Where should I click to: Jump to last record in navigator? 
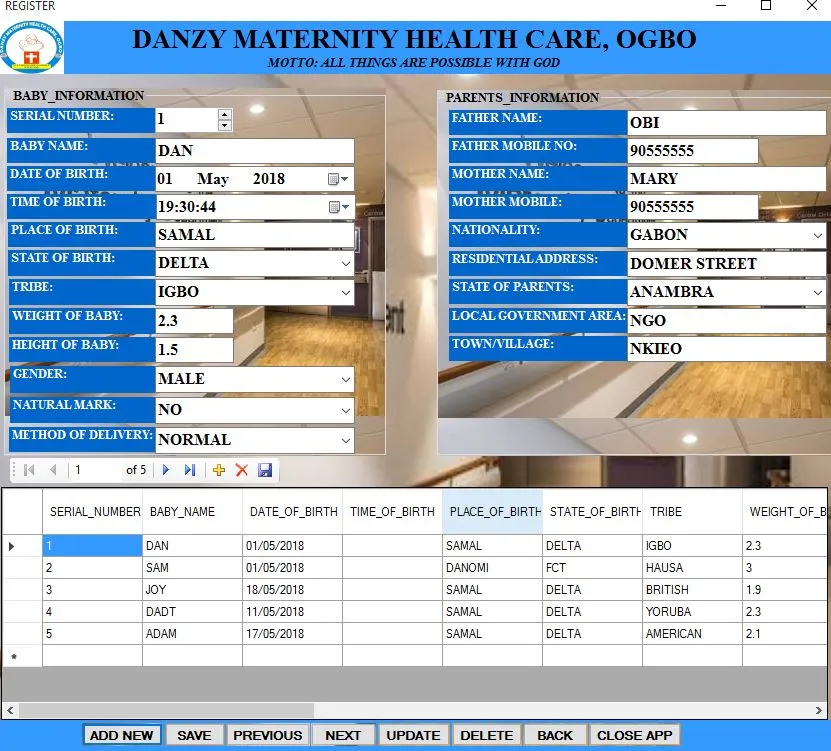[x=190, y=470]
